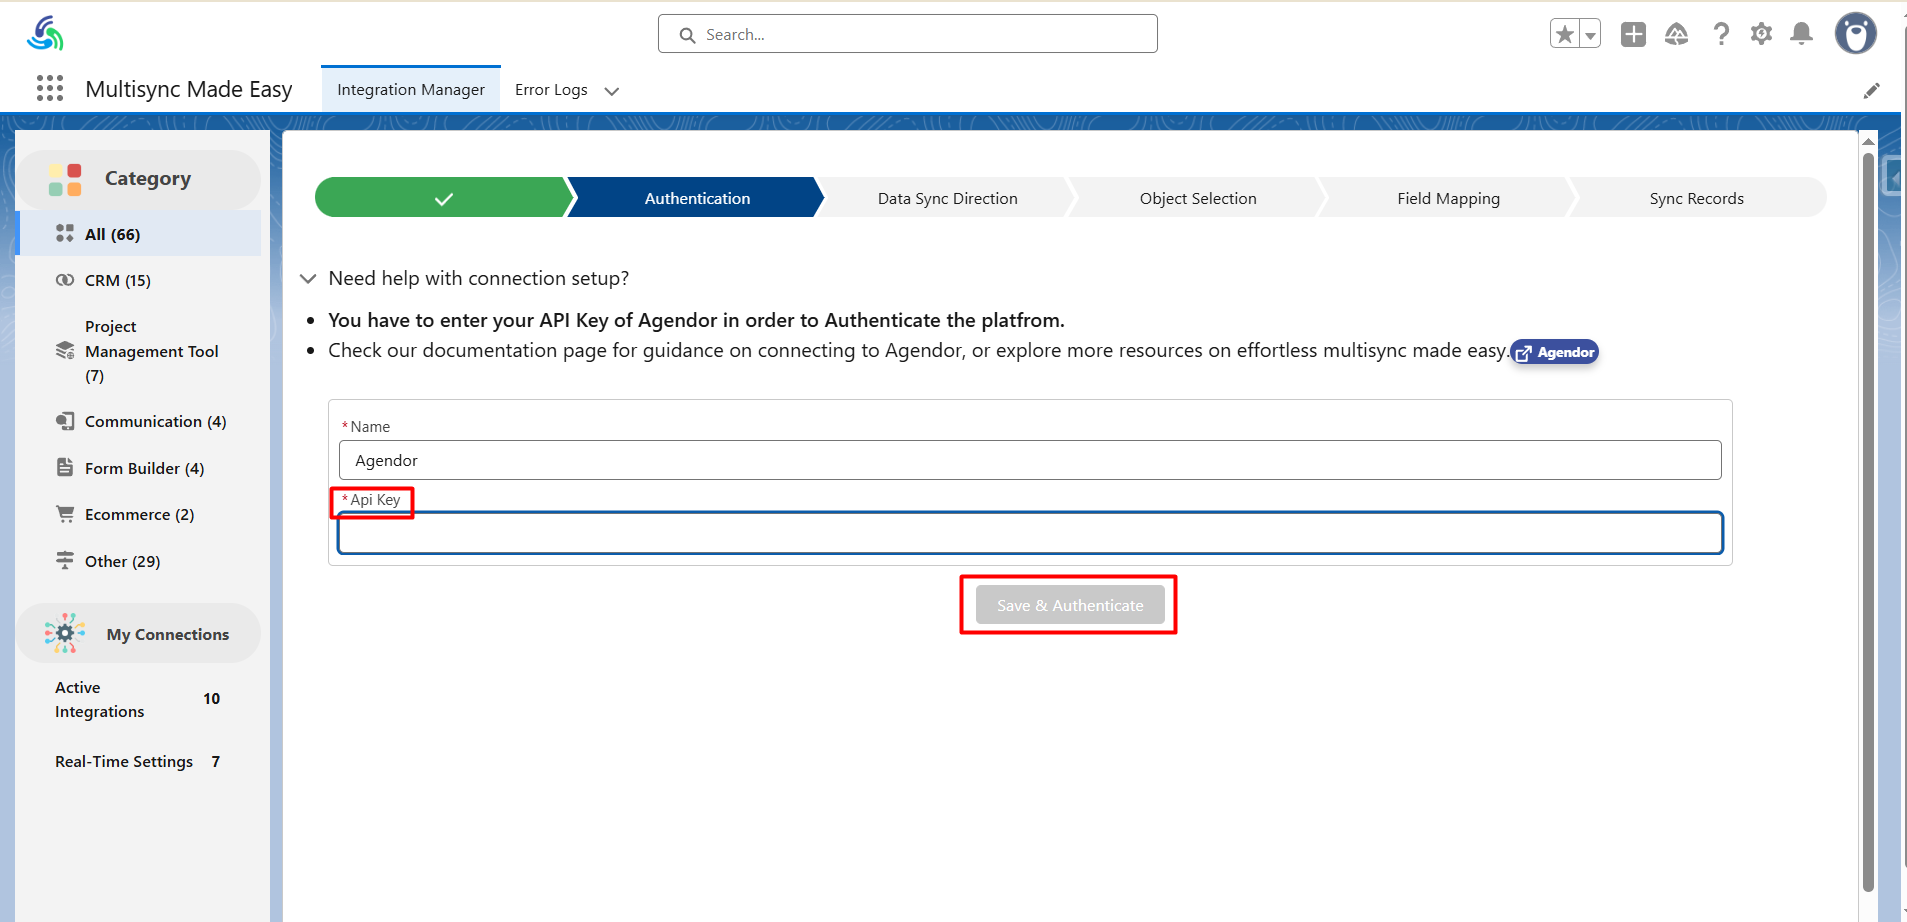Image resolution: width=1907 pixels, height=922 pixels.
Task: Open the Salesforce Help question mark
Action: [x=1721, y=34]
